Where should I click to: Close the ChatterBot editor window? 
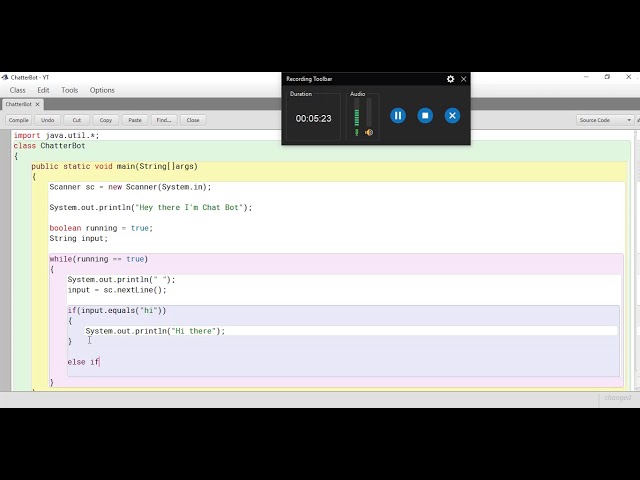pyautogui.click(x=629, y=77)
